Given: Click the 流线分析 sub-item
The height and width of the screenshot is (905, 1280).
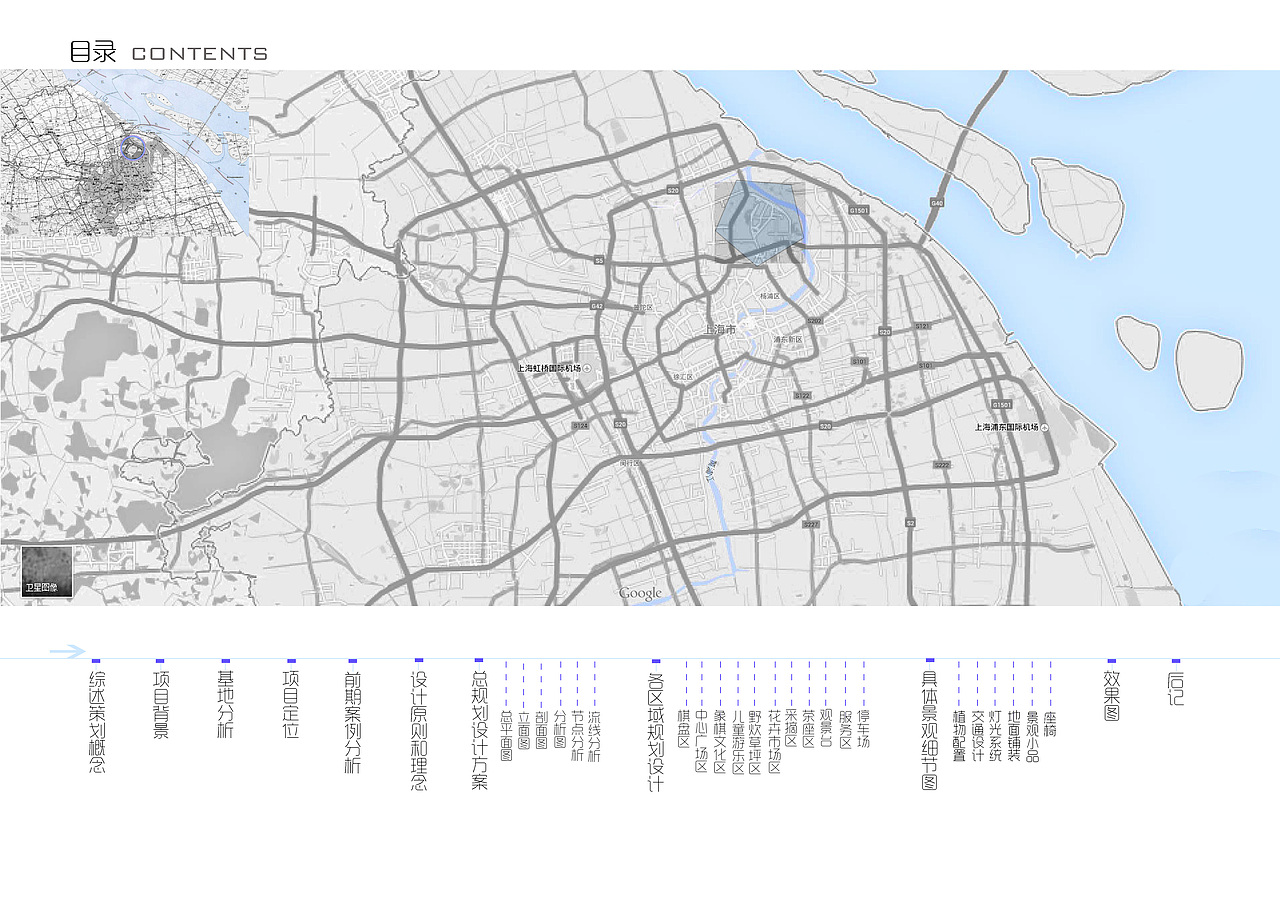Looking at the screenshot, I should coord(594,737).
